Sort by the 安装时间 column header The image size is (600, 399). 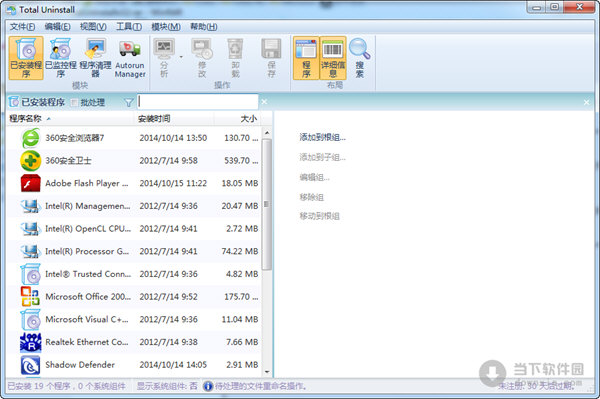[174, 119]
